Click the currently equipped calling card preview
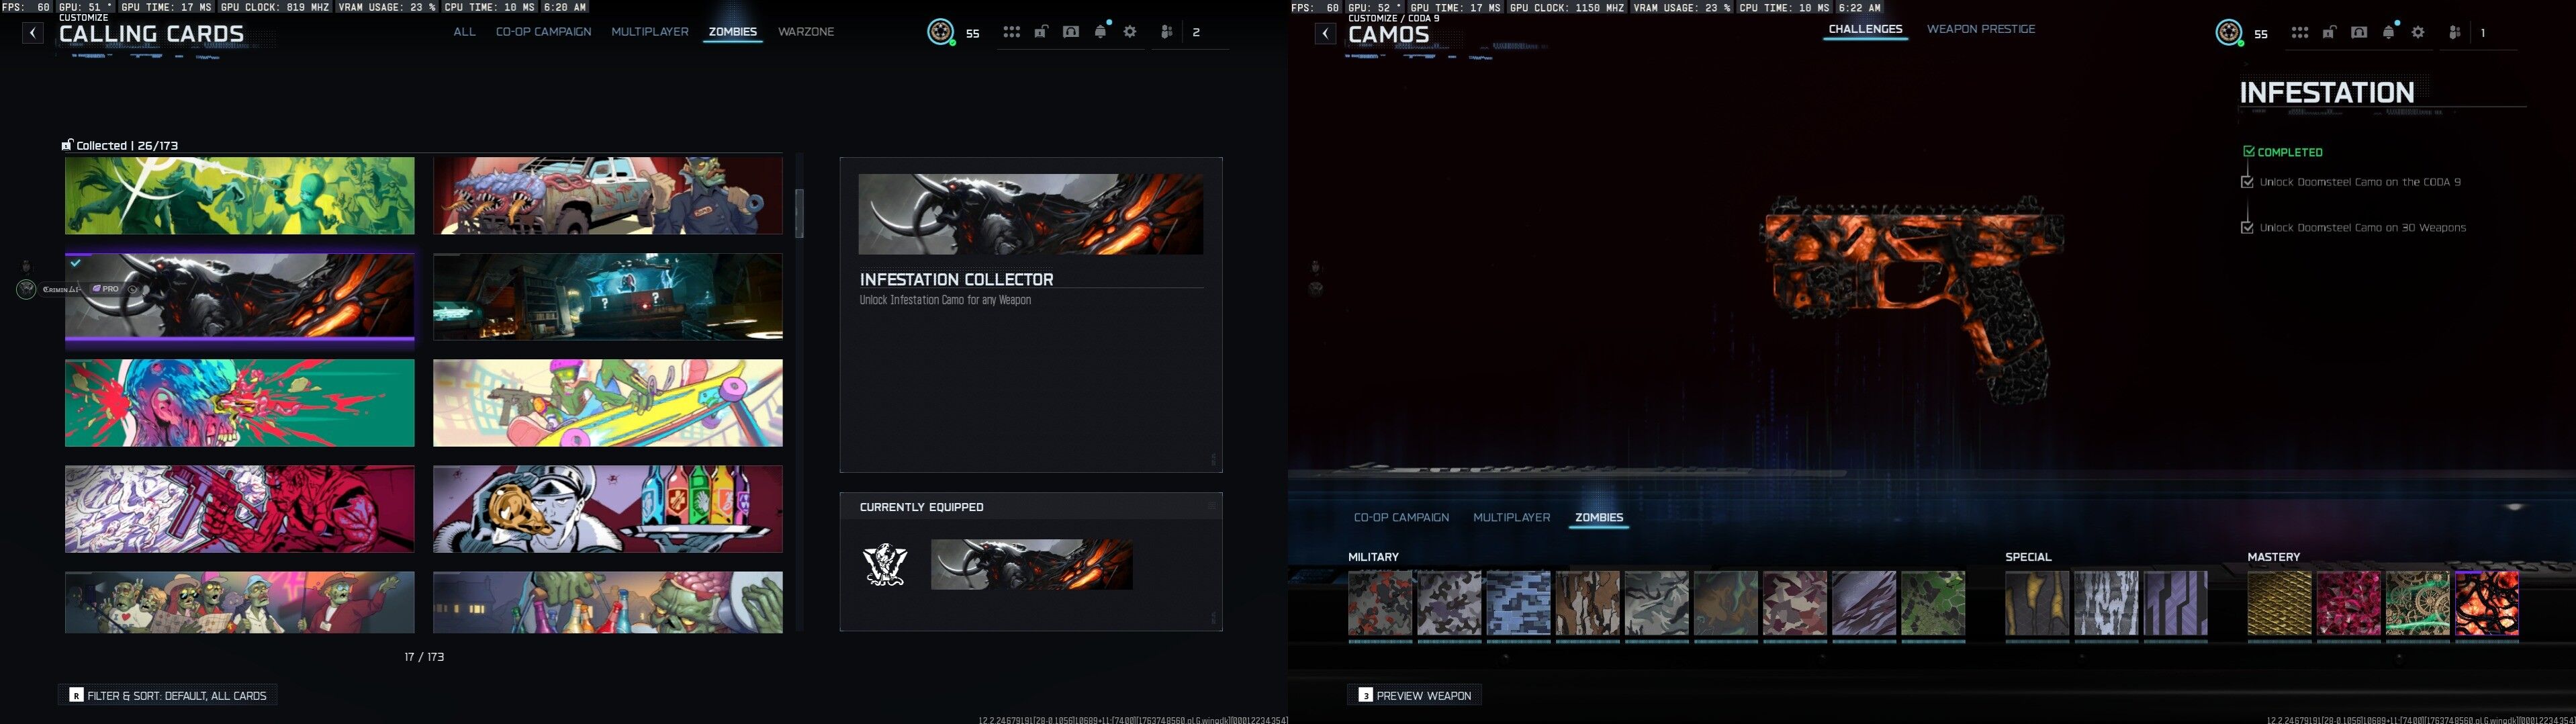The height and width of the screenshot is (724, 2576). pos(1031,565)
